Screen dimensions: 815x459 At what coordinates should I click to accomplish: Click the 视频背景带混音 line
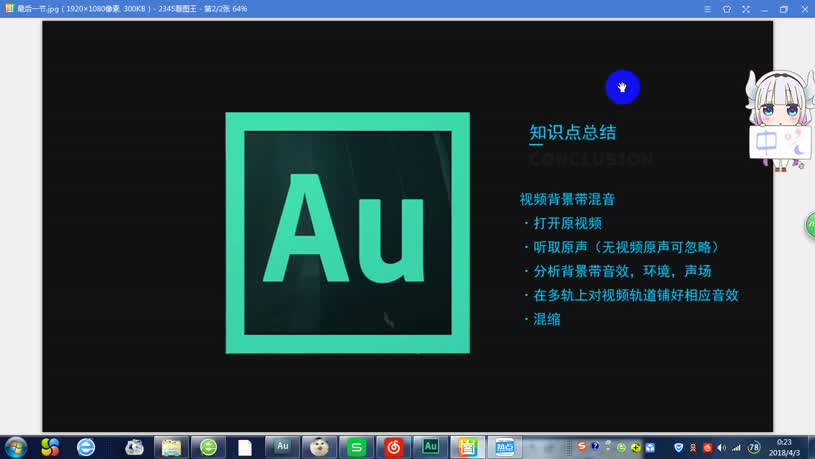568,199
